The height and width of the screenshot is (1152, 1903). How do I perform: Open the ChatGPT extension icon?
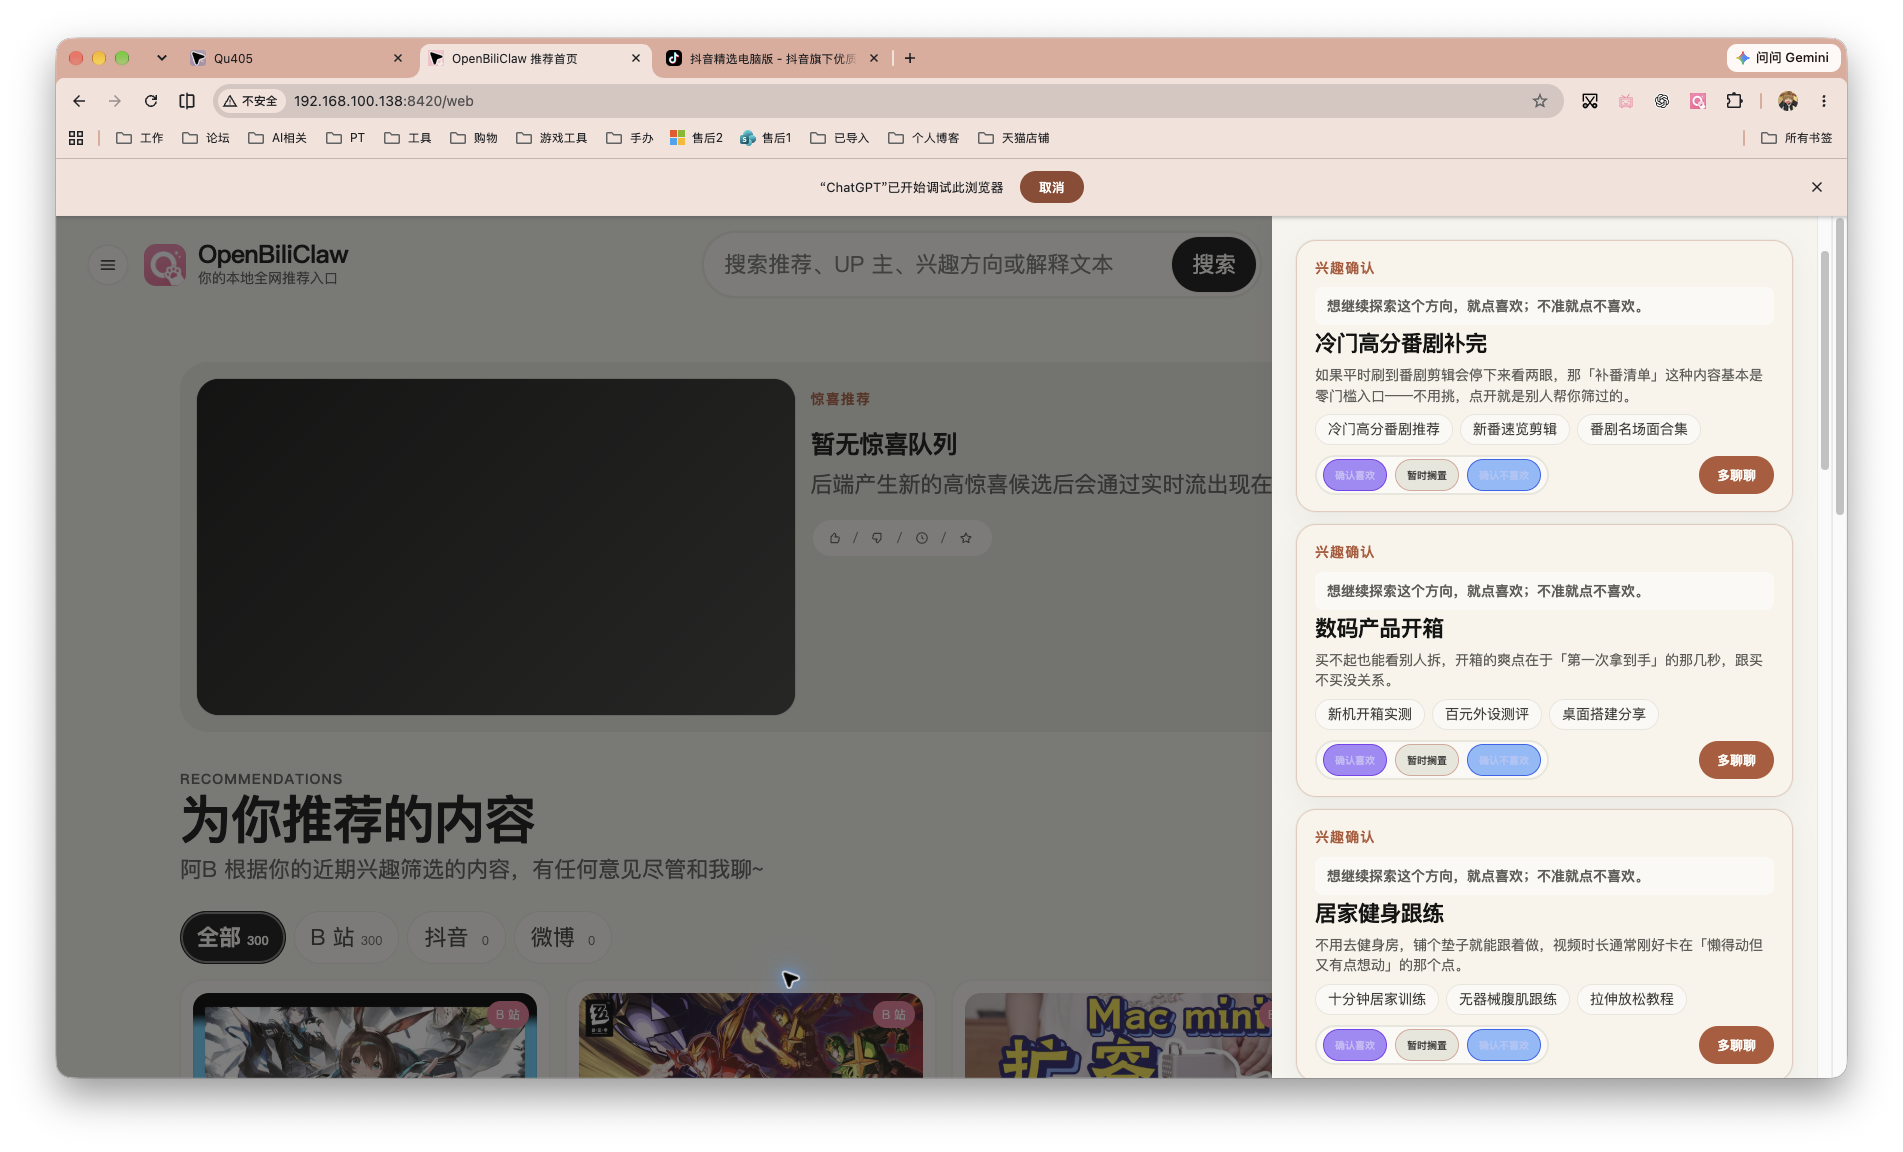[1662, 101]
